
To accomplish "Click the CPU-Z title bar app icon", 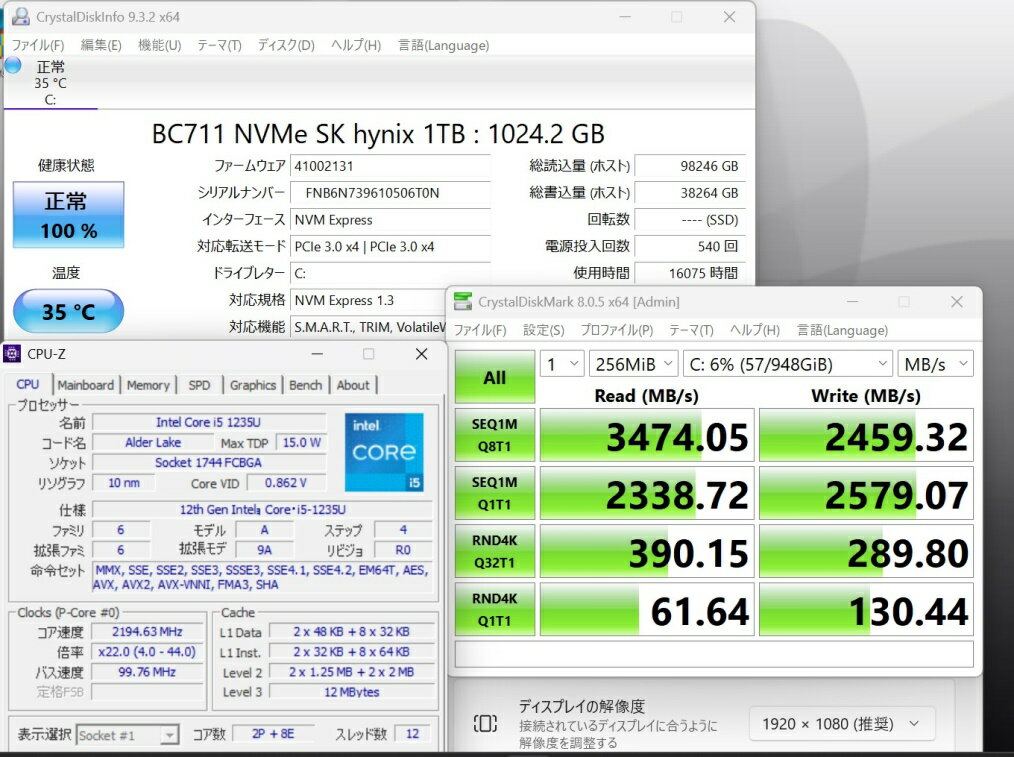I will click(13, 354).
